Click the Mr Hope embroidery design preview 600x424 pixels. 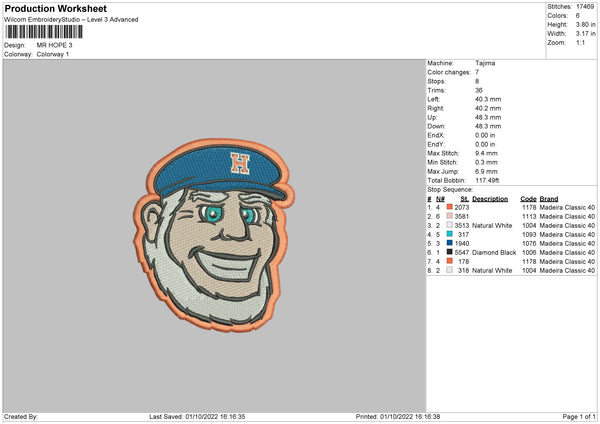click(x=214, y=235)
